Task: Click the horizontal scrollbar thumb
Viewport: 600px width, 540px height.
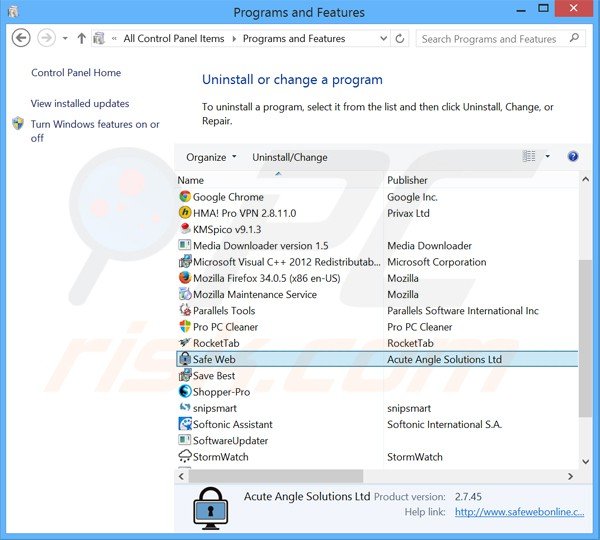Action: [276, 476]
